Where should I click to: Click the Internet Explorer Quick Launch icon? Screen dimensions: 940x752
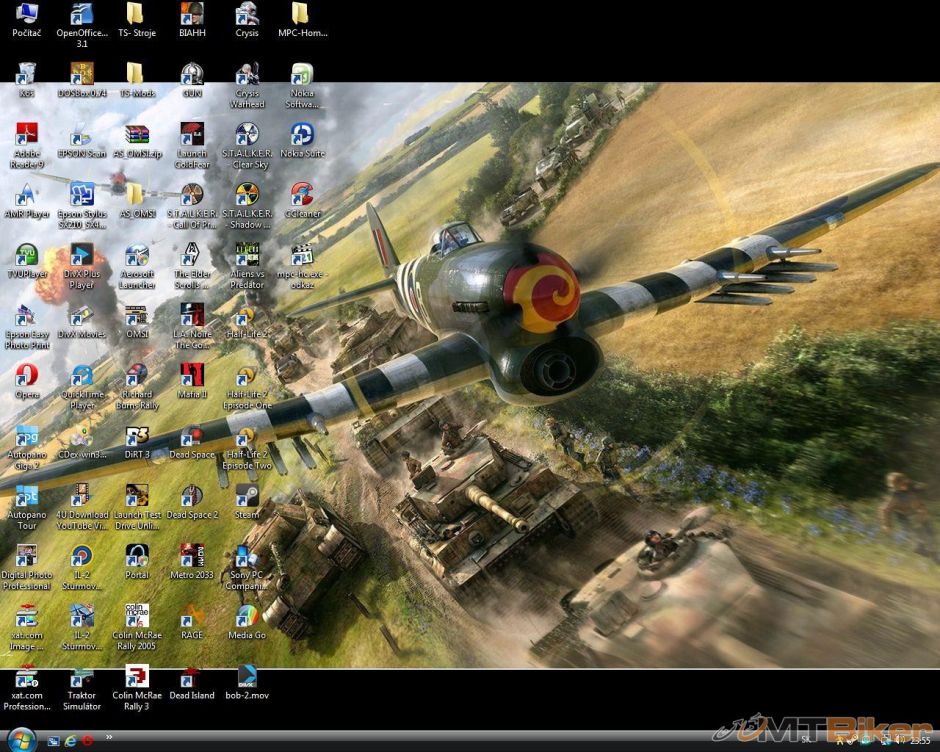pos(71,740)
